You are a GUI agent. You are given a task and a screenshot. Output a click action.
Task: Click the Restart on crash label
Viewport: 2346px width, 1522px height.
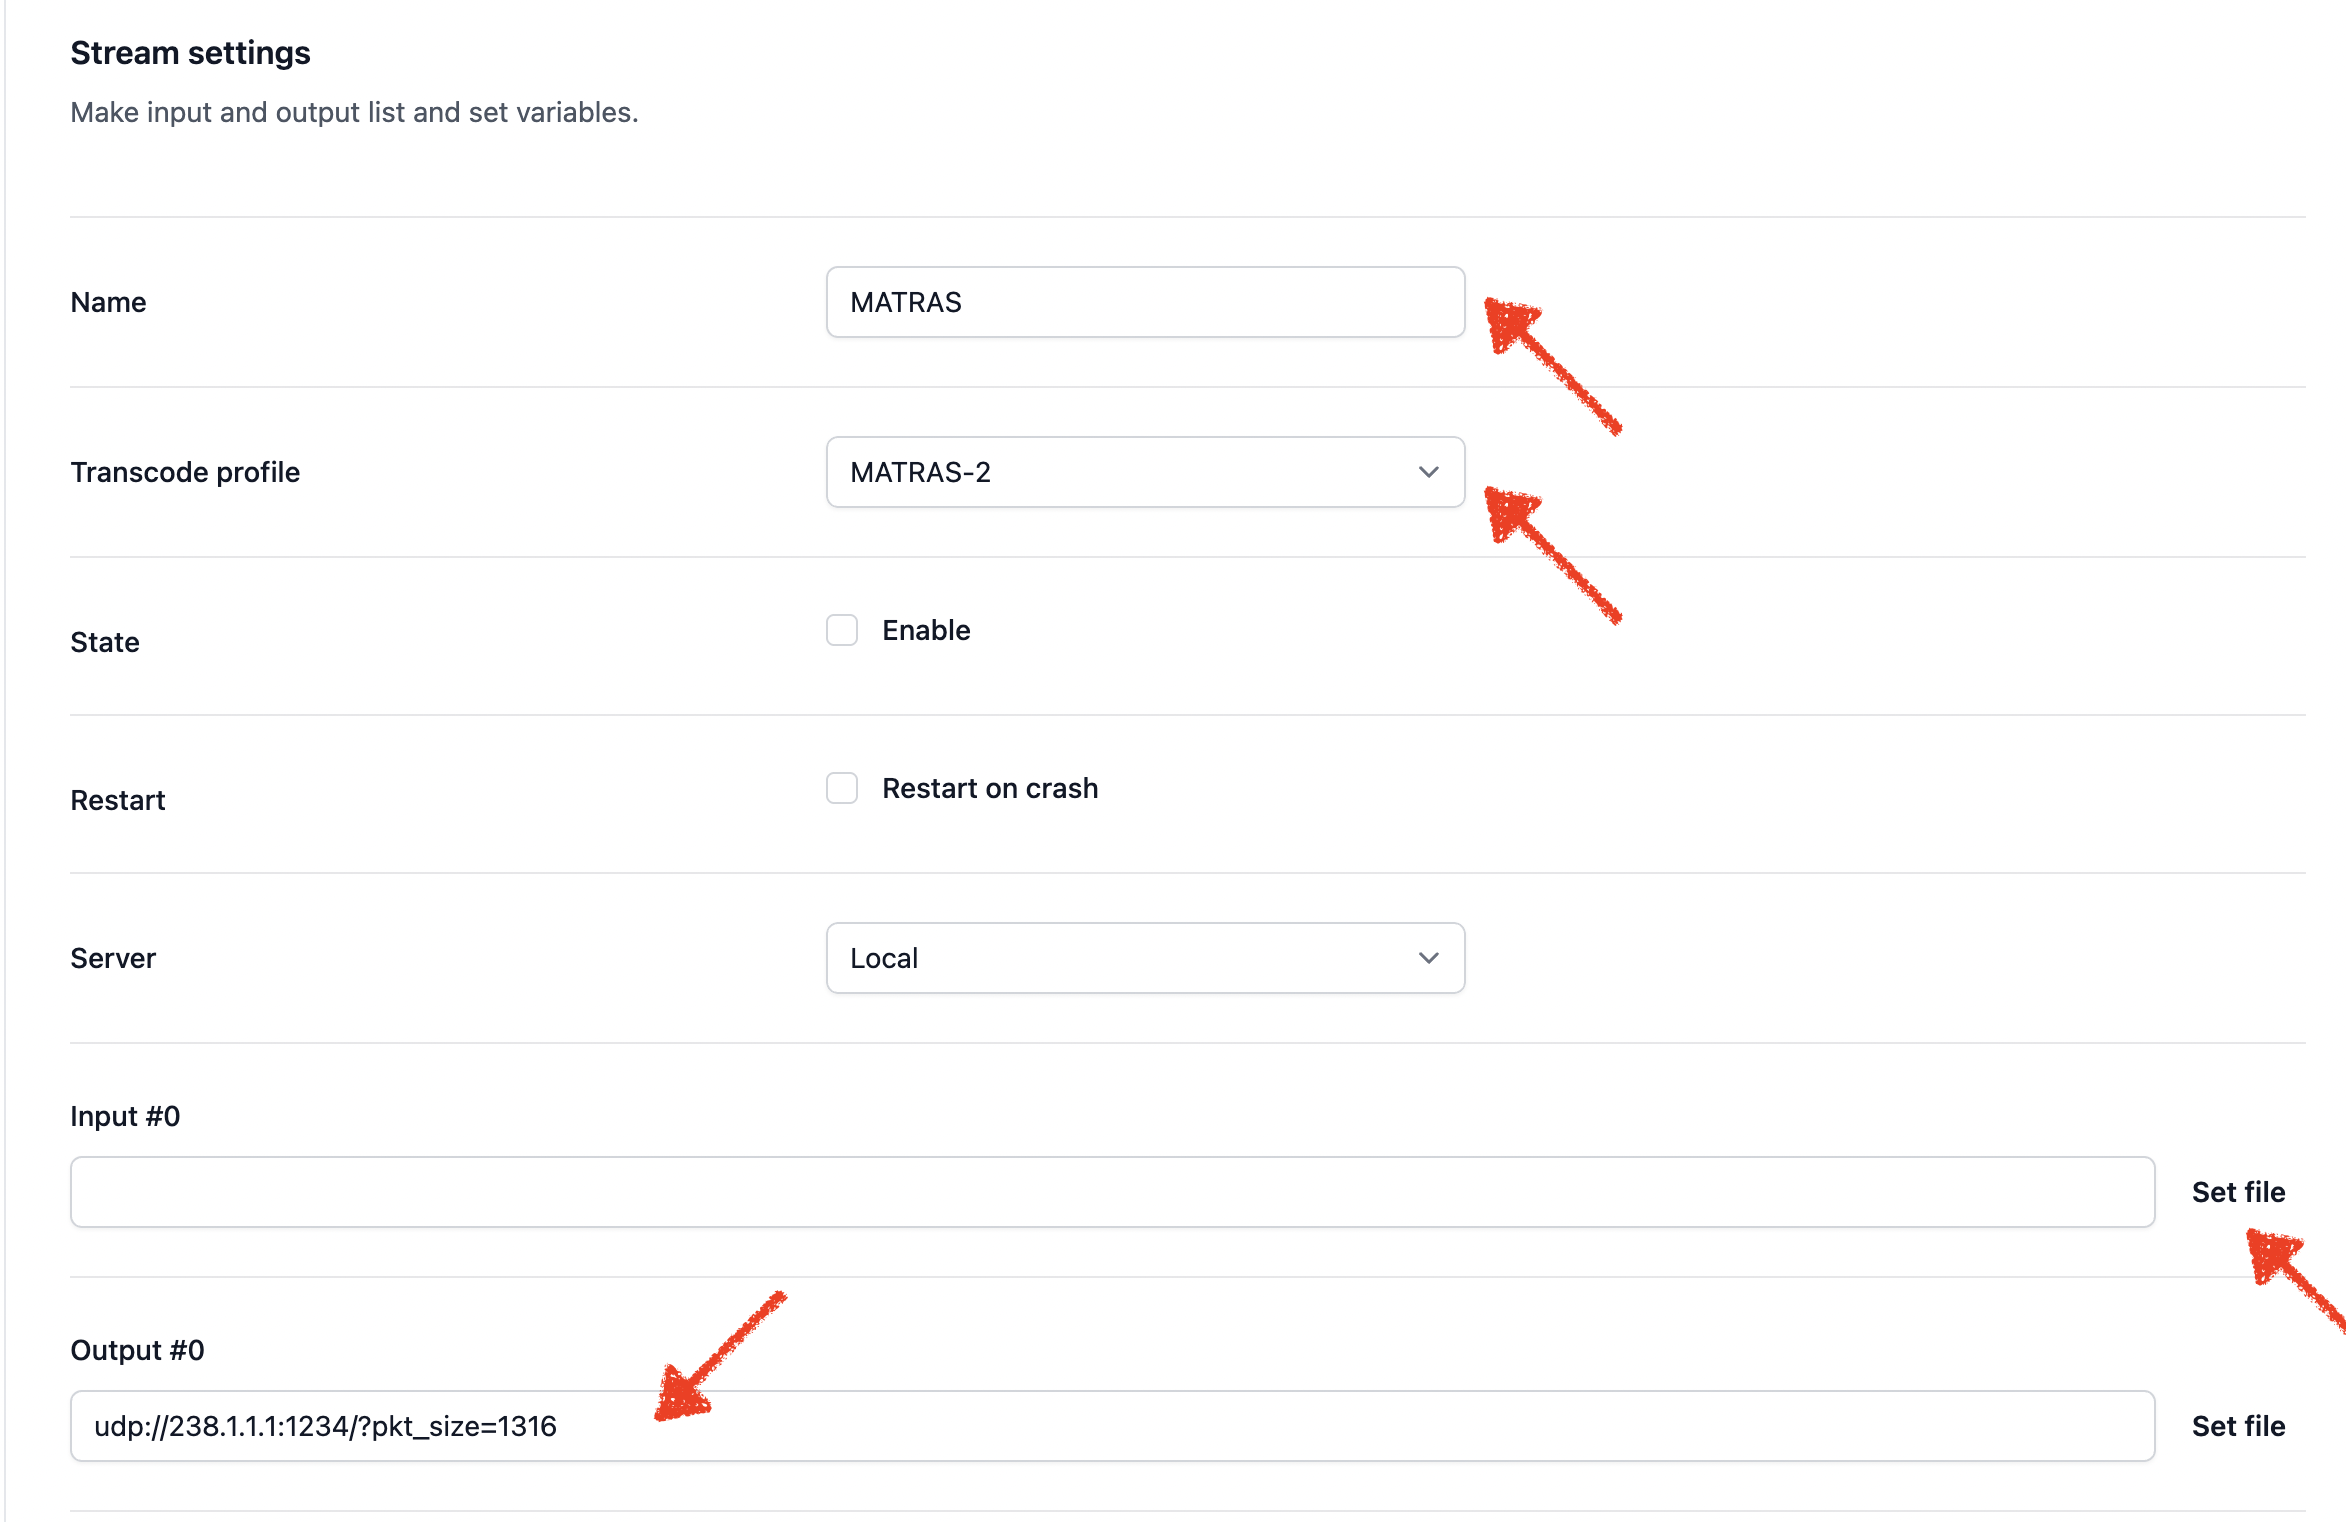click(989, 788)
